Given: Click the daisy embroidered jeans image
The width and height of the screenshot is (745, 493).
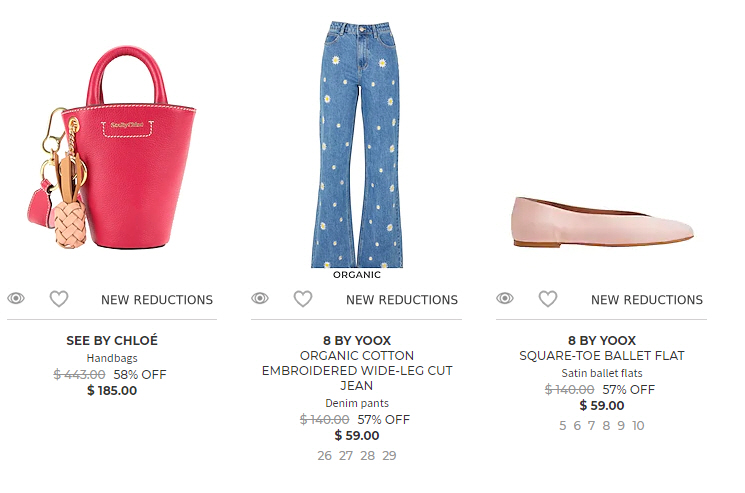Looking at the screenshot, I should (357, 144).
